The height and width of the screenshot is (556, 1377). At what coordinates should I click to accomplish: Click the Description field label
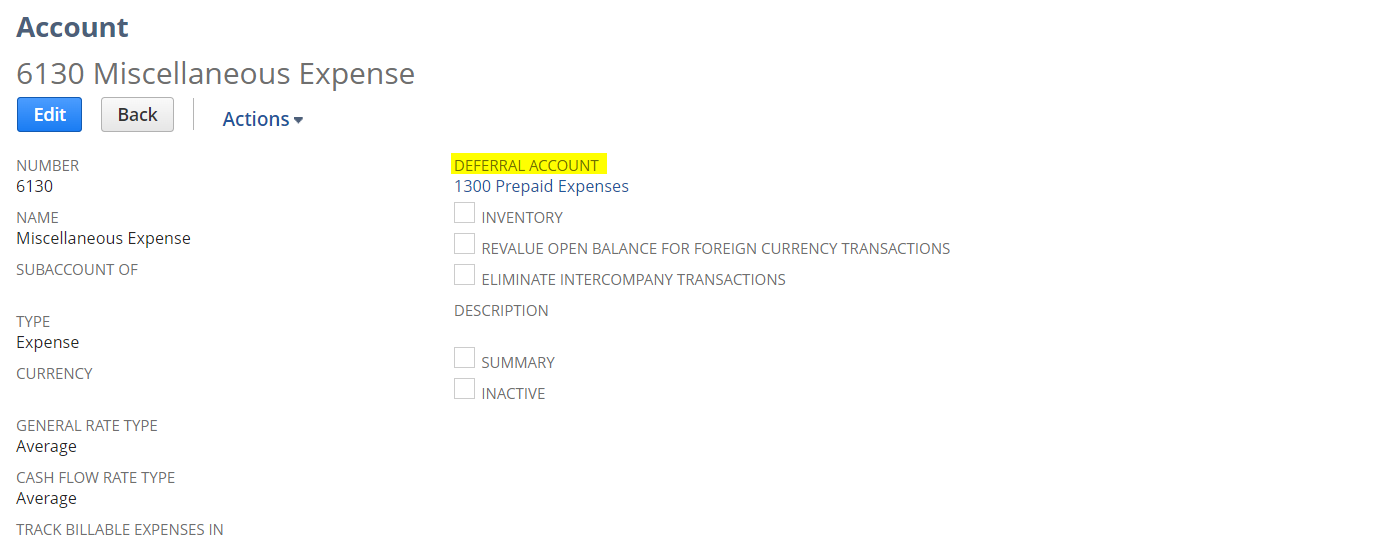pyautogui.click(x=501, y=310)
